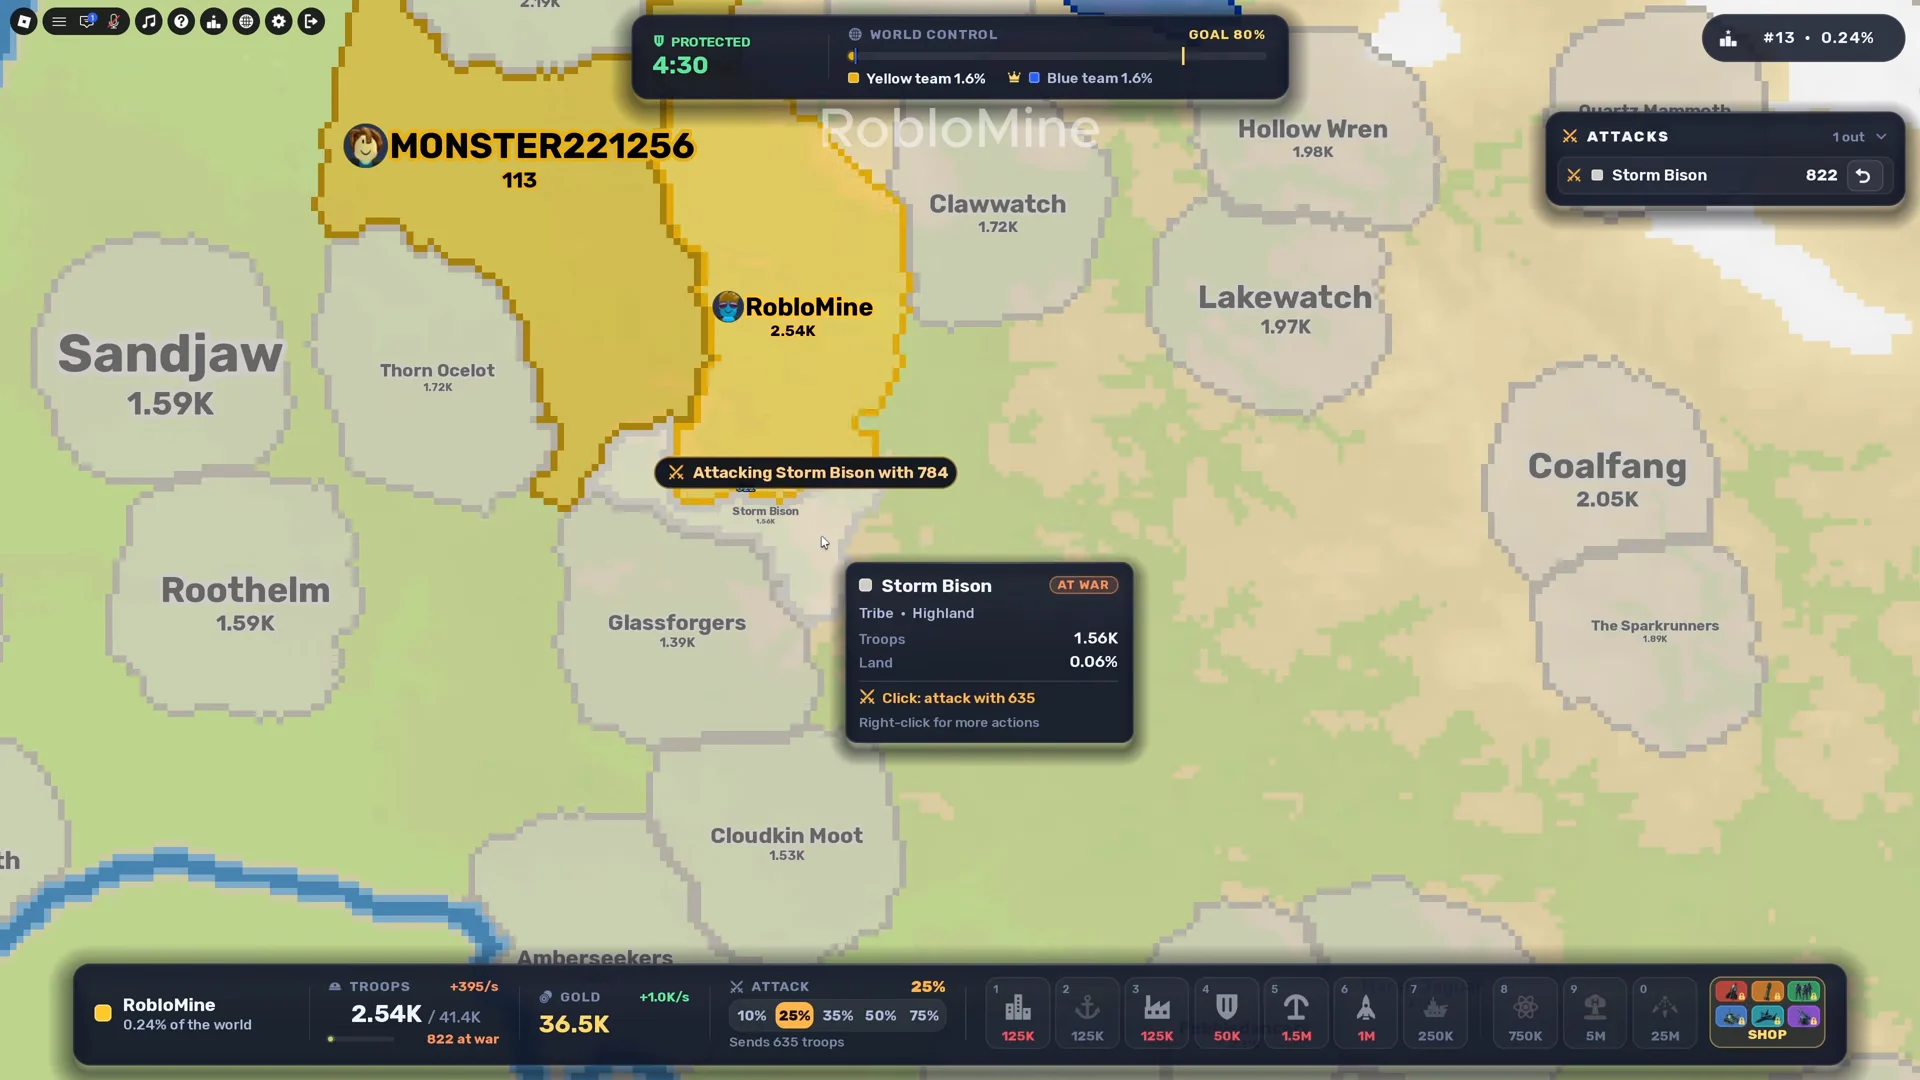Select the slot 0 item costing 25M

(1665, 1014)
